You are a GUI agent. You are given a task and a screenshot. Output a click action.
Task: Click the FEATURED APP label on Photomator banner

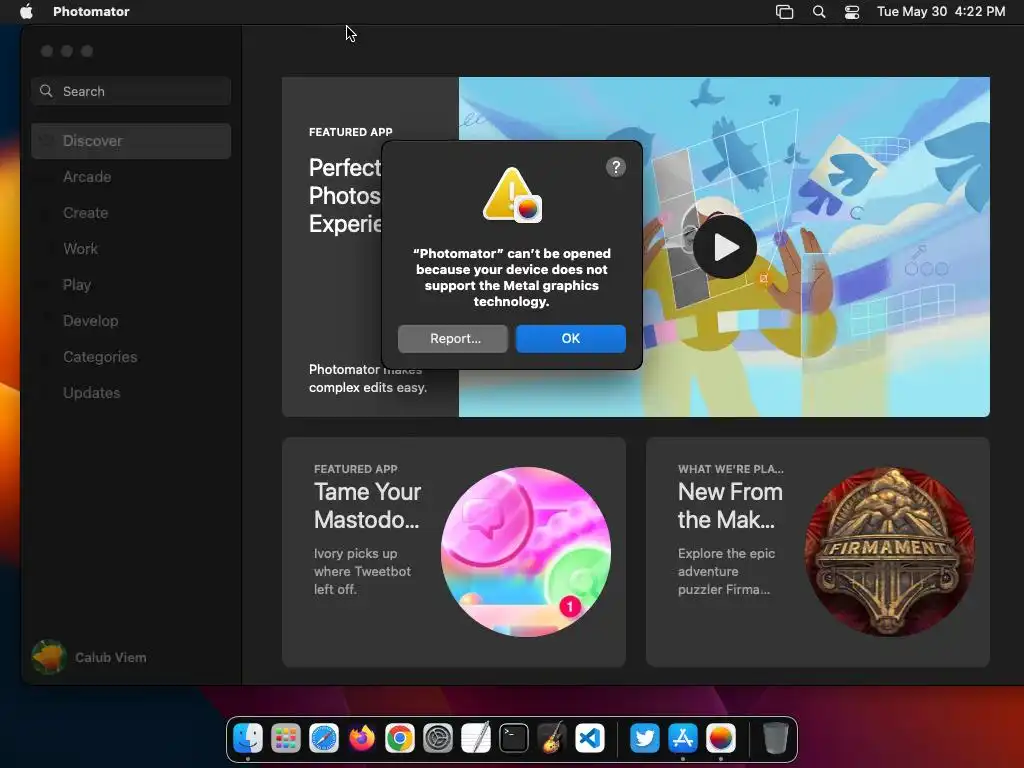point(351,132)
